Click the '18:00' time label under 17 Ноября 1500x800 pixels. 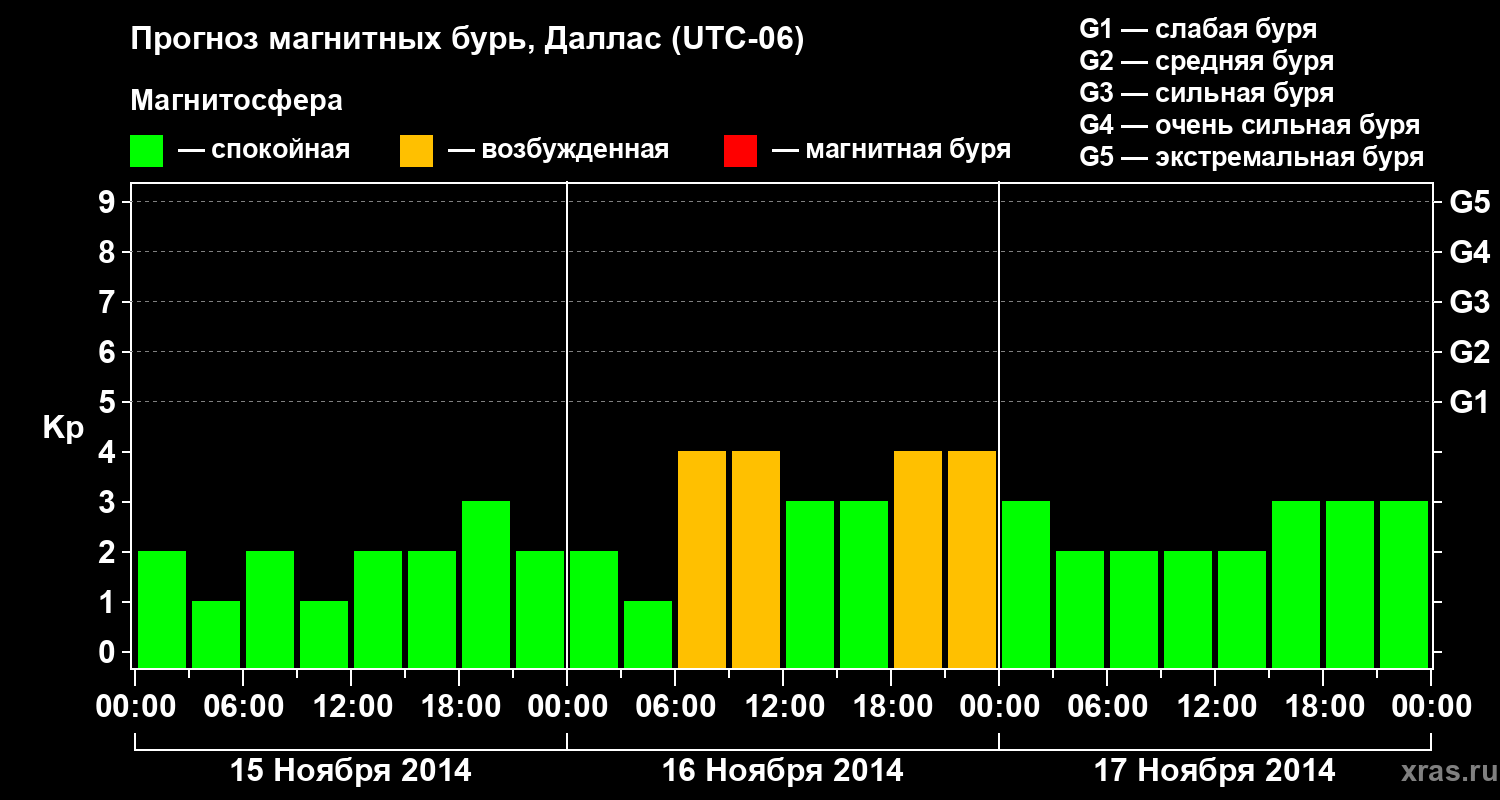pyautogui.click(x=1323, y=707)
